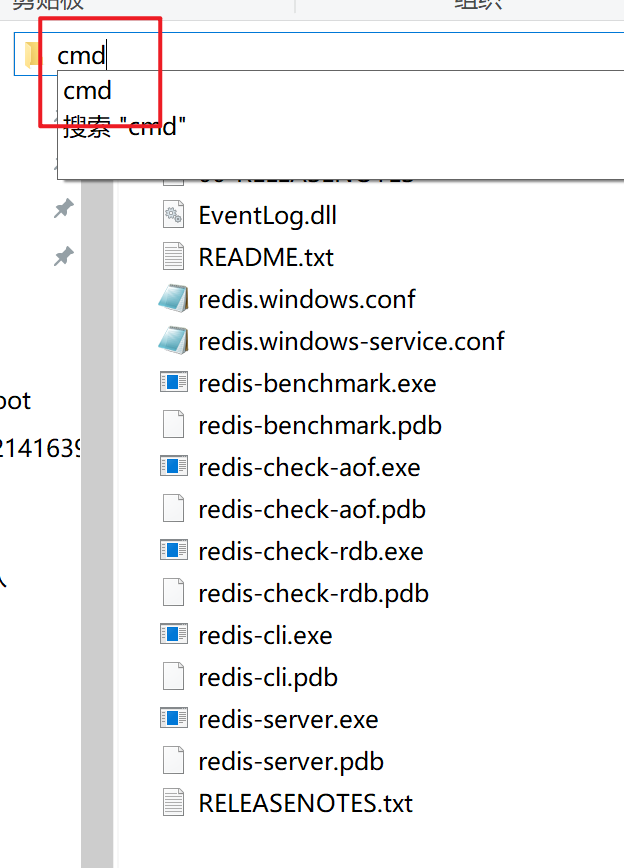Select the redis-benchmark.pdb file name
This screenshot has height=868, width=624.
(320, 426)
